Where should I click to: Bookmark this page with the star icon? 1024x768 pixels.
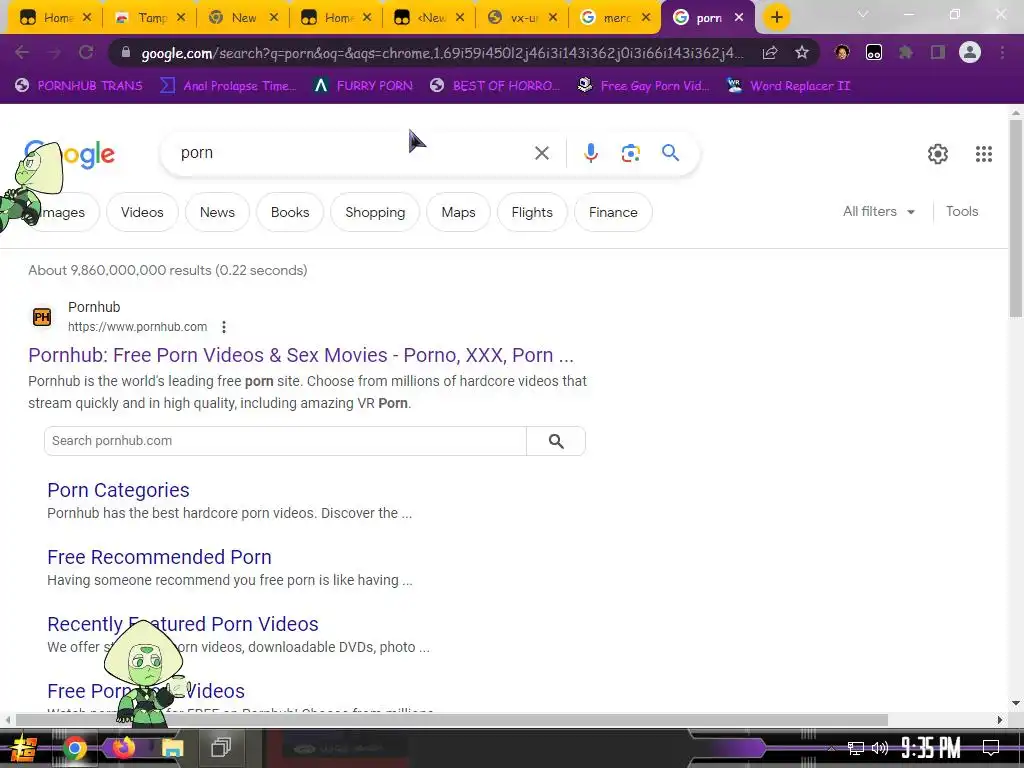click(x=802, y=52)
